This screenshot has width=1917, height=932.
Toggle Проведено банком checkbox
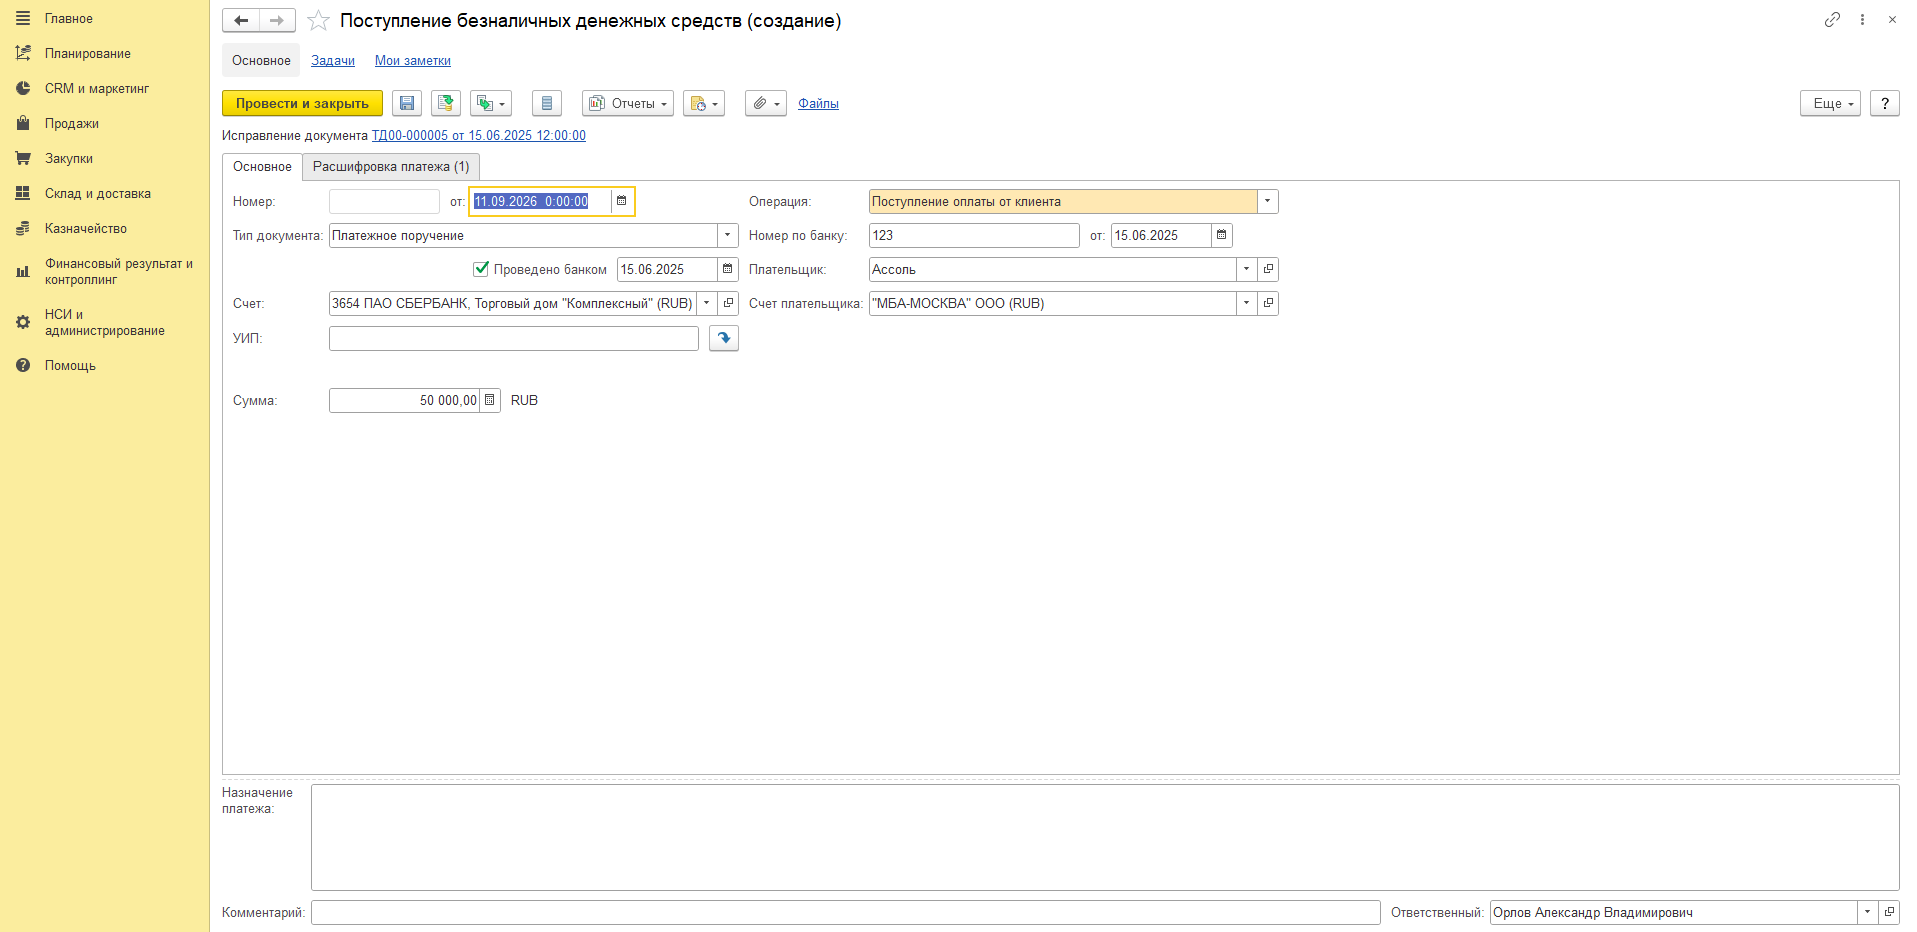click(x=481, y=268)
